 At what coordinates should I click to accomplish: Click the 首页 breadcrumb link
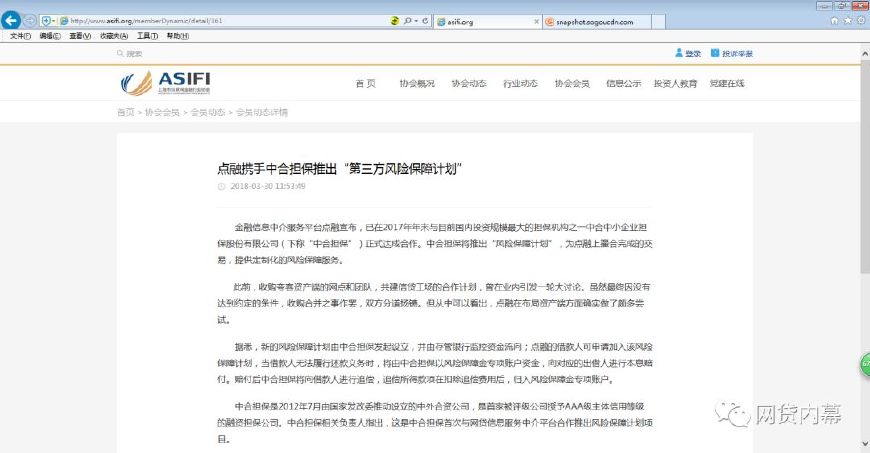[125, 112]
